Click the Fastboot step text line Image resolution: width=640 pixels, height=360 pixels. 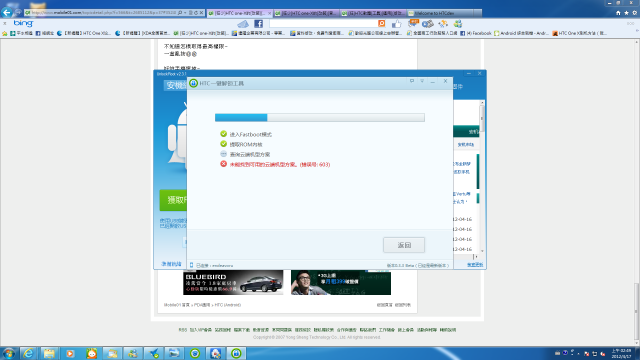point(251,134)
